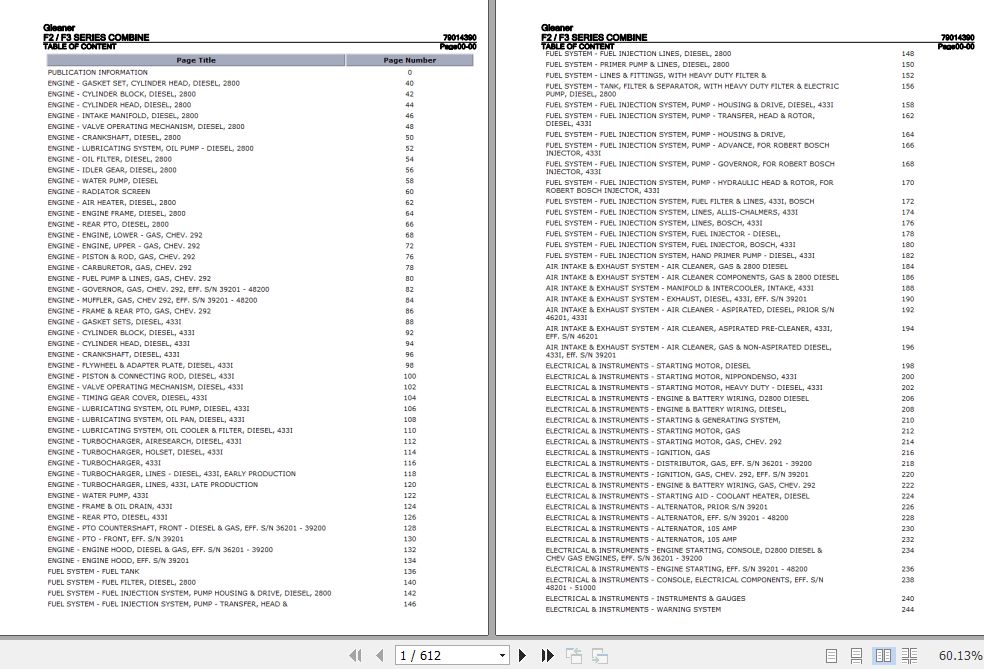The image size is (984, 669).
Task: Click page number 244 for WARNING SYSTEM
Action: (908, 610)
